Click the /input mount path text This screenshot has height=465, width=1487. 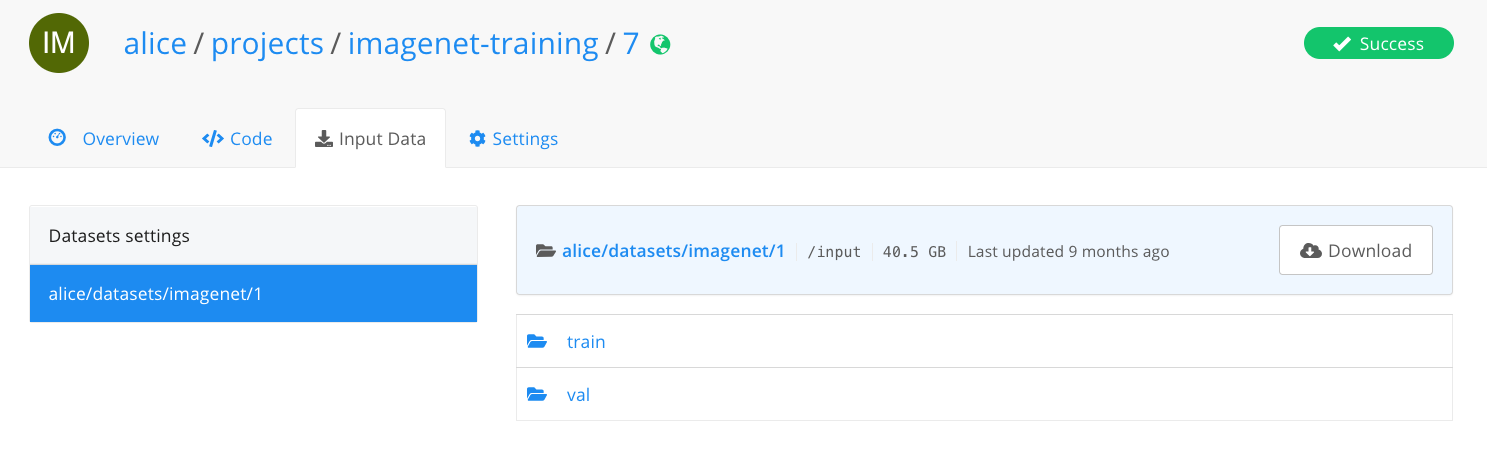coord(834,252)
